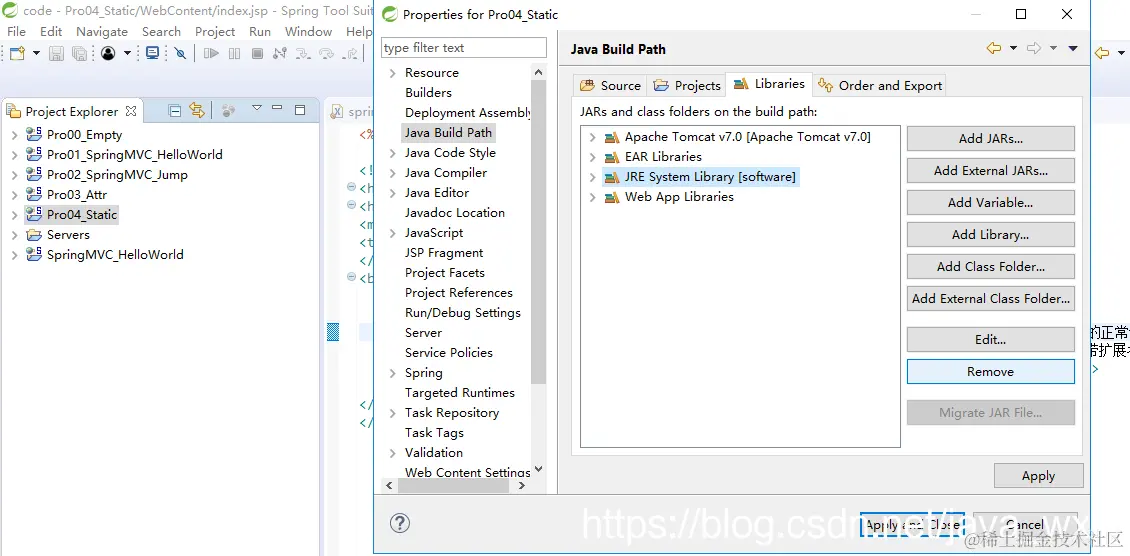Click Add JARs... button
This screenshot has height=556, width=1130.
coord(990,139)
